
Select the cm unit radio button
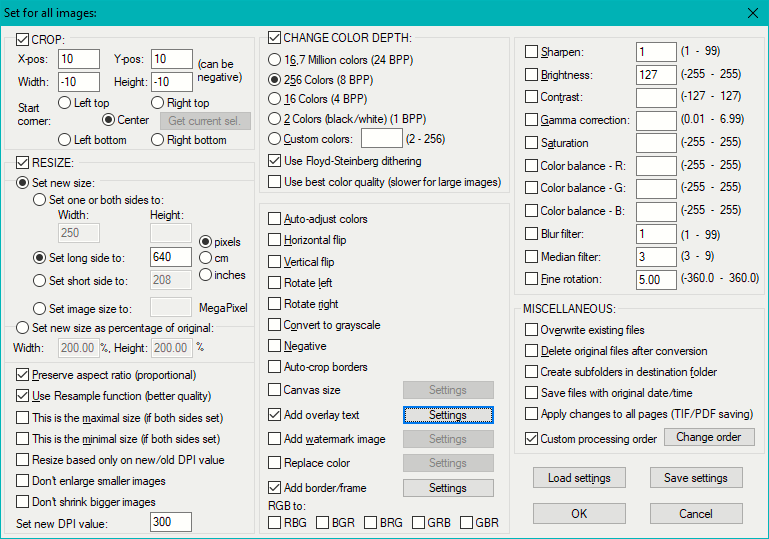point(206,258)
